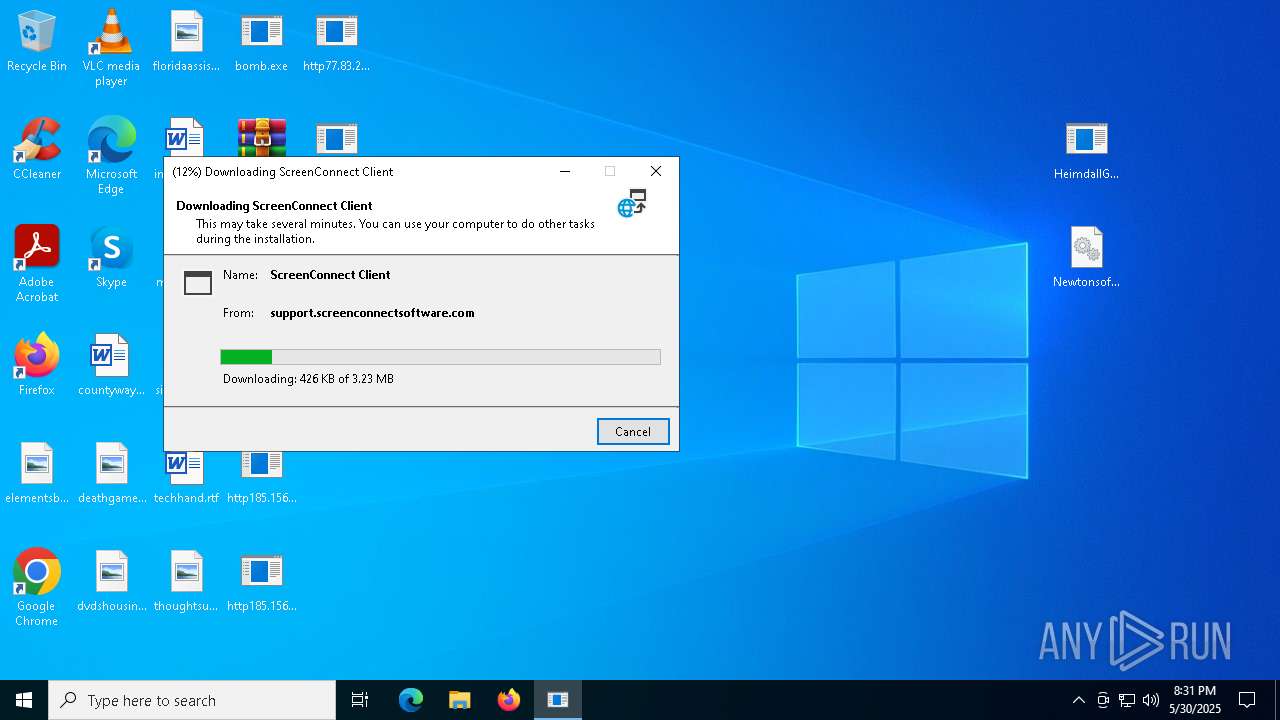Viewport: 1280px width, 720px height.
Task: Open CCleaner desktop shortcut
Action: click(x=37, y=150)
